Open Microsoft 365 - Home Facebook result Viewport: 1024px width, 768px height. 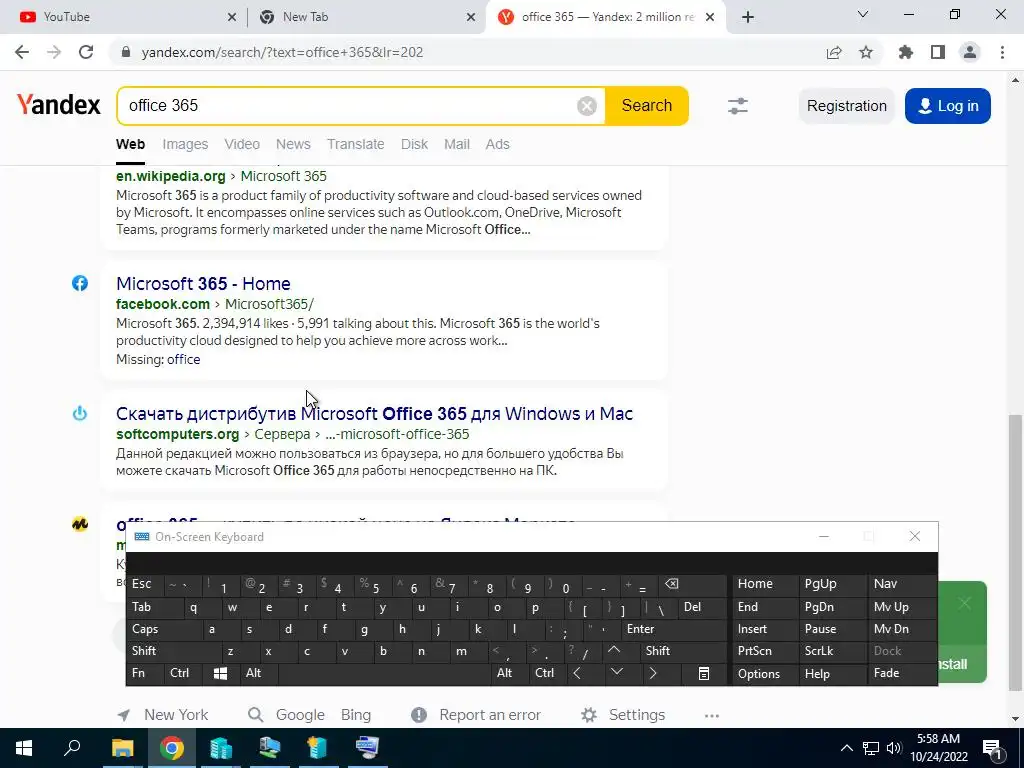coord(203,283)
